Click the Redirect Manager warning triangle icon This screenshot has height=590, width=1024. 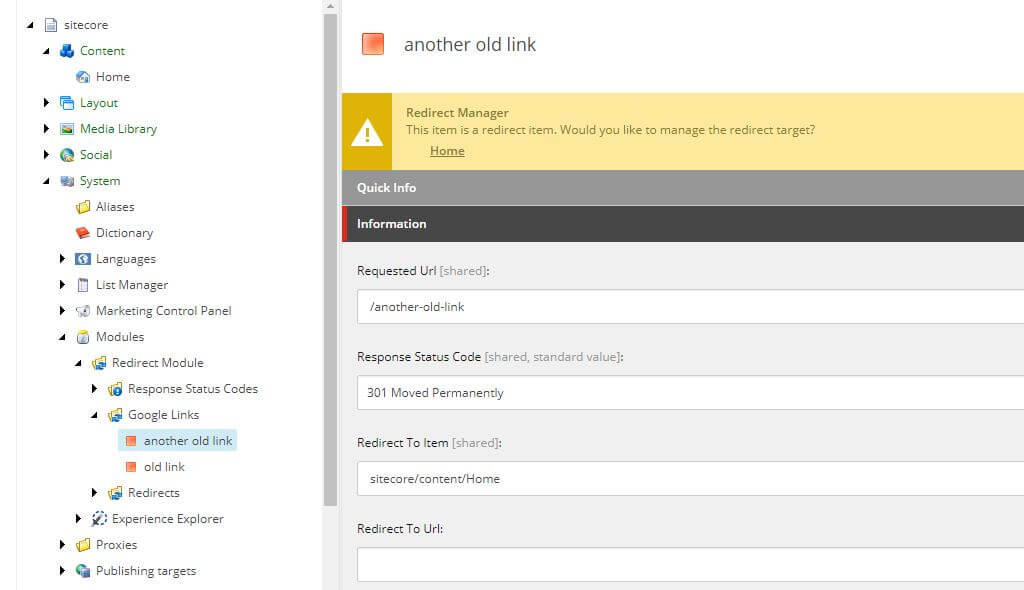[367, 132]
